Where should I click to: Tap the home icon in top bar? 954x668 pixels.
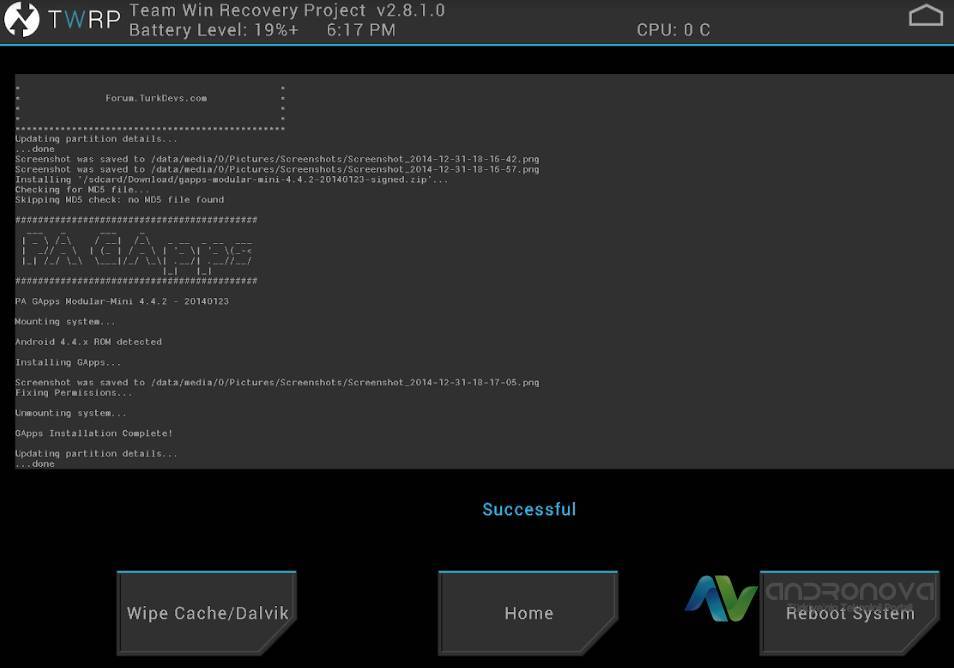(x=925, y=15)
